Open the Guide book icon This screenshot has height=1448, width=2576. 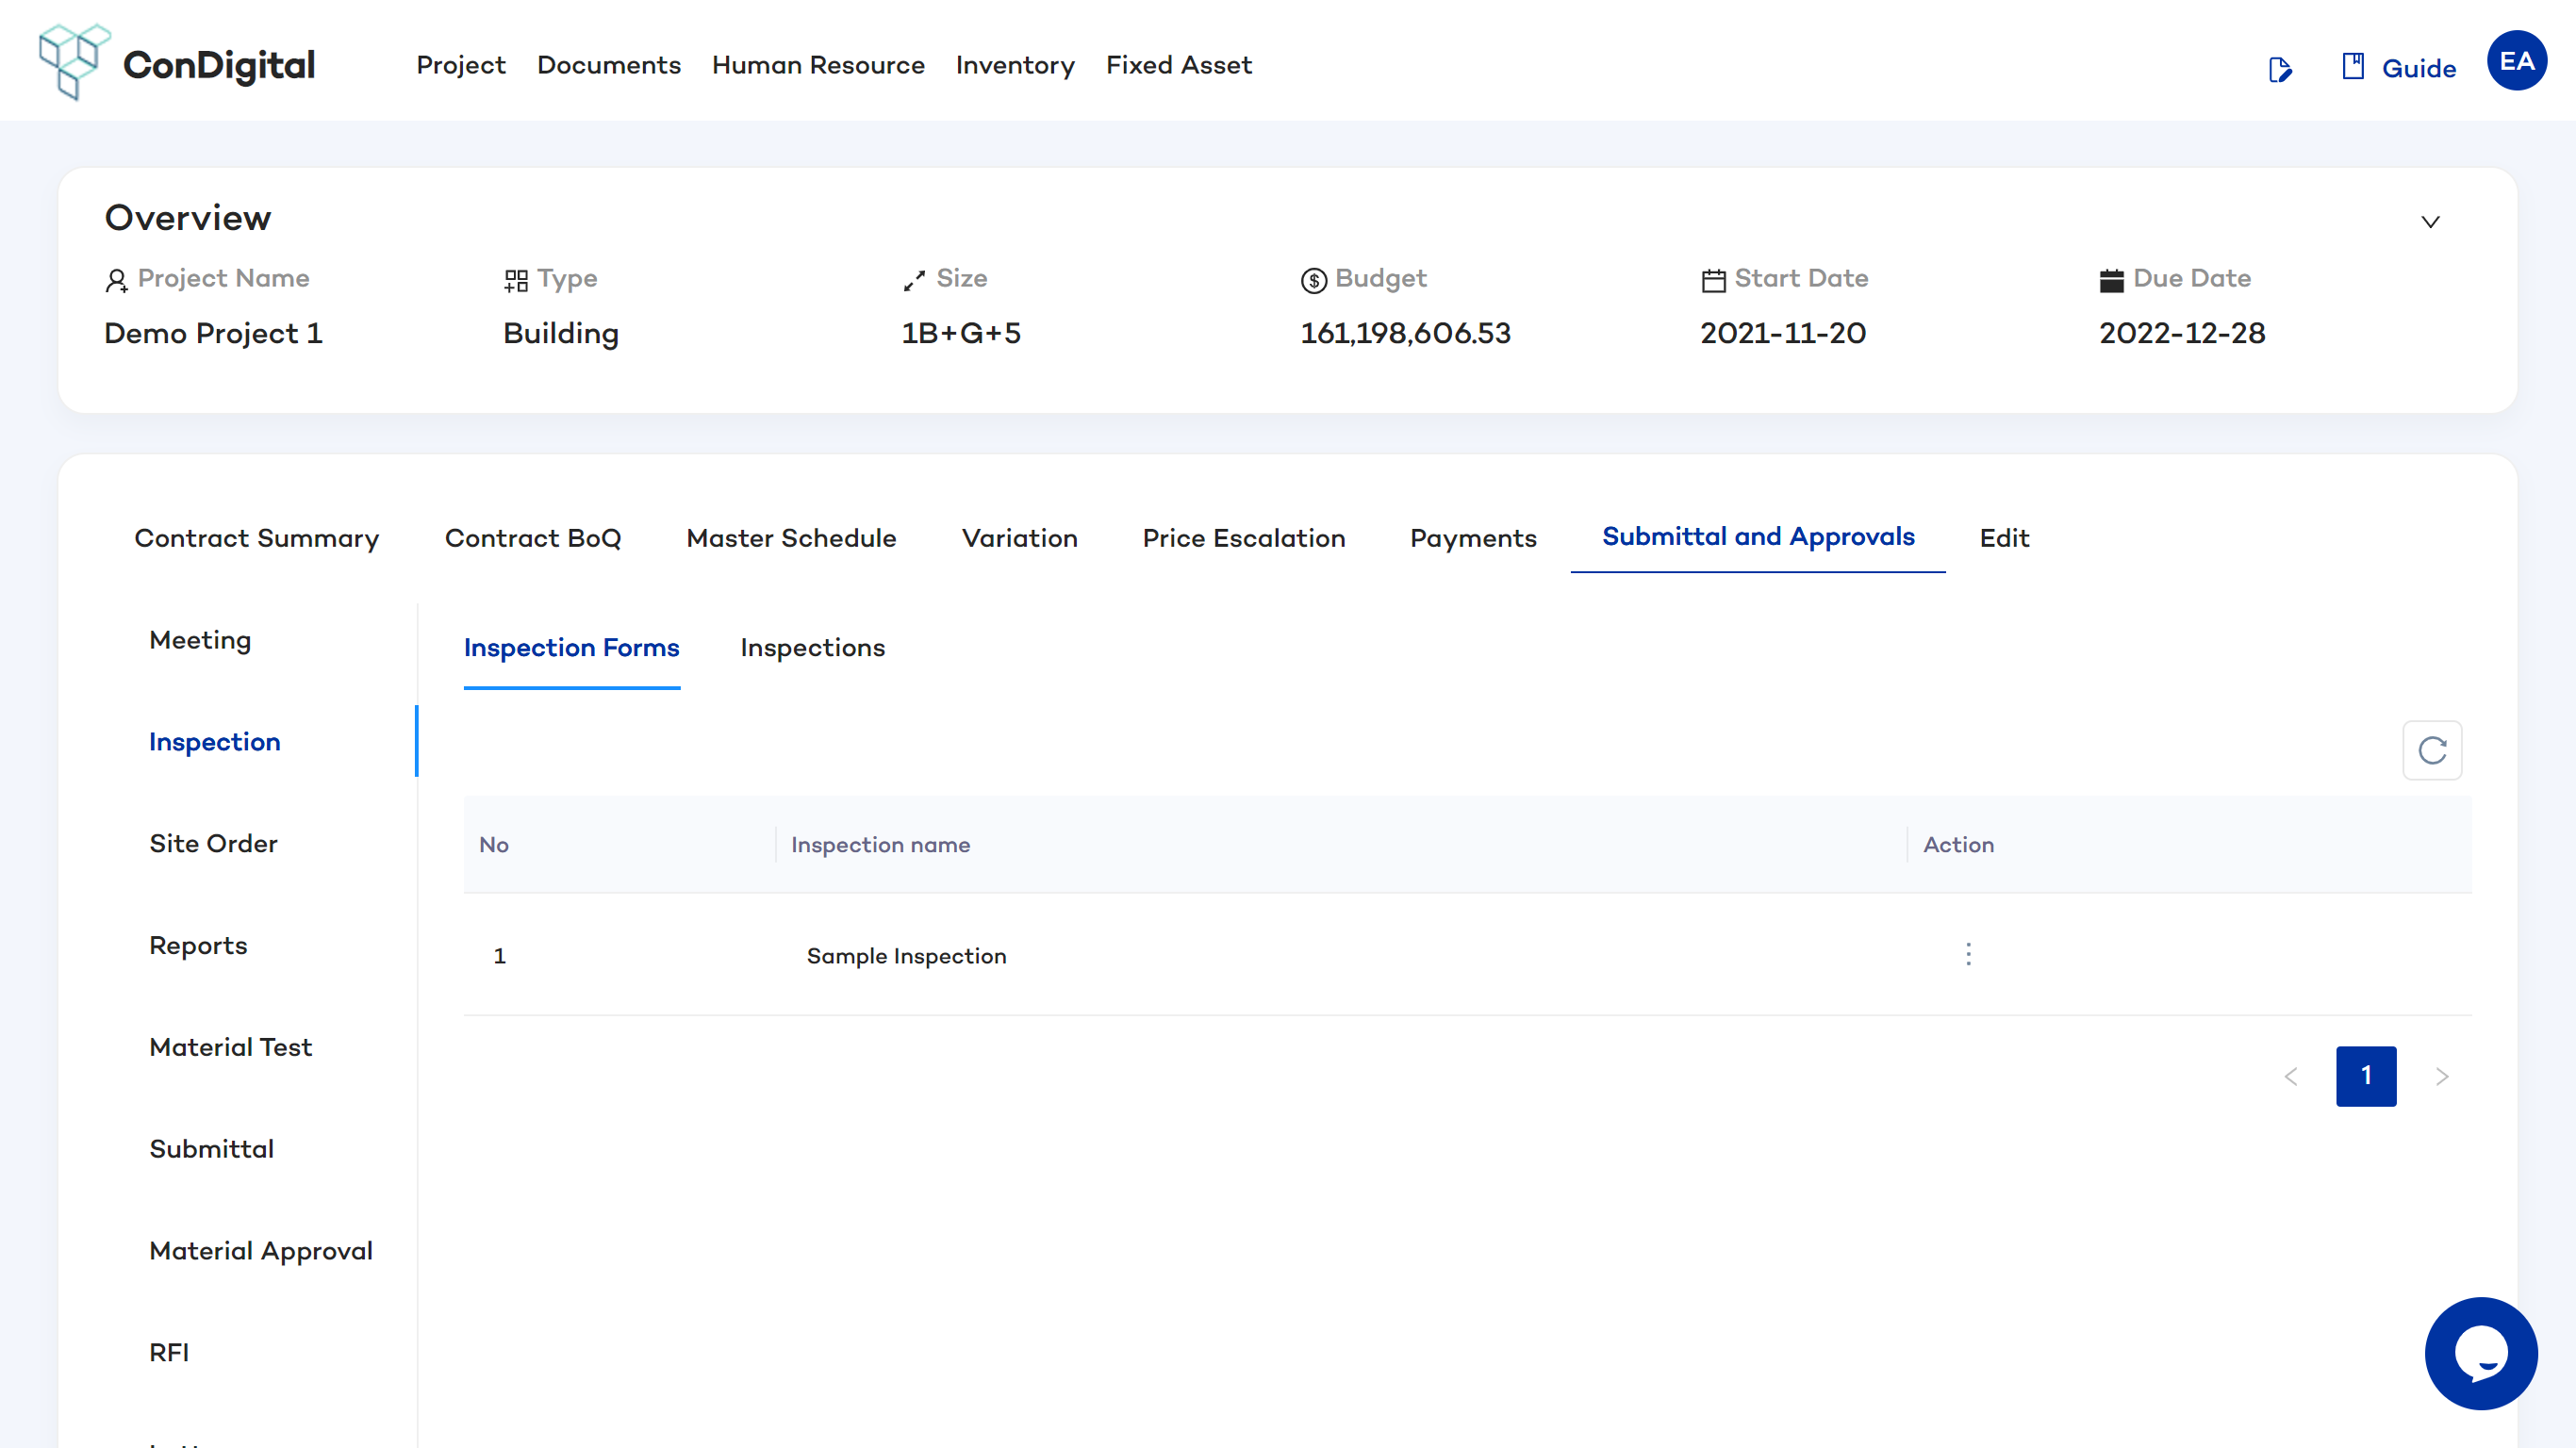[x=2352, y=67]
